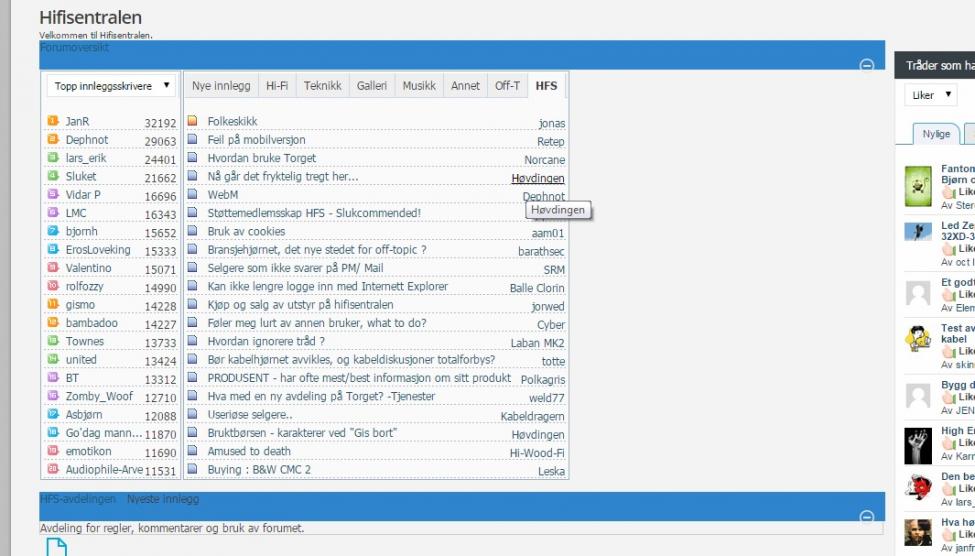Select the Nylige tab in sidebar
975x556 pixels.
coord(936,134)
